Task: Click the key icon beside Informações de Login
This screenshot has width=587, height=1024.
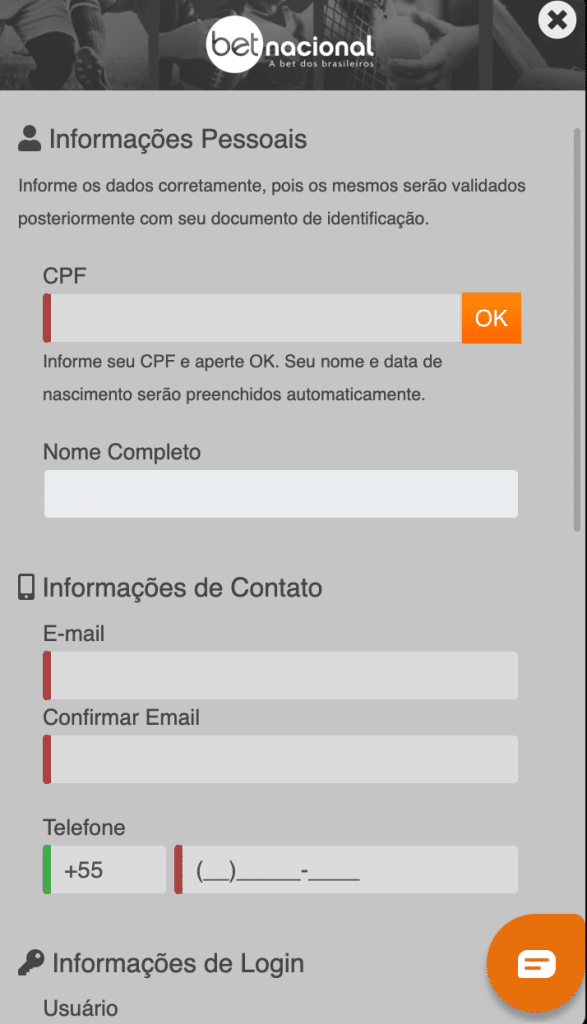Action: (31, 963)
